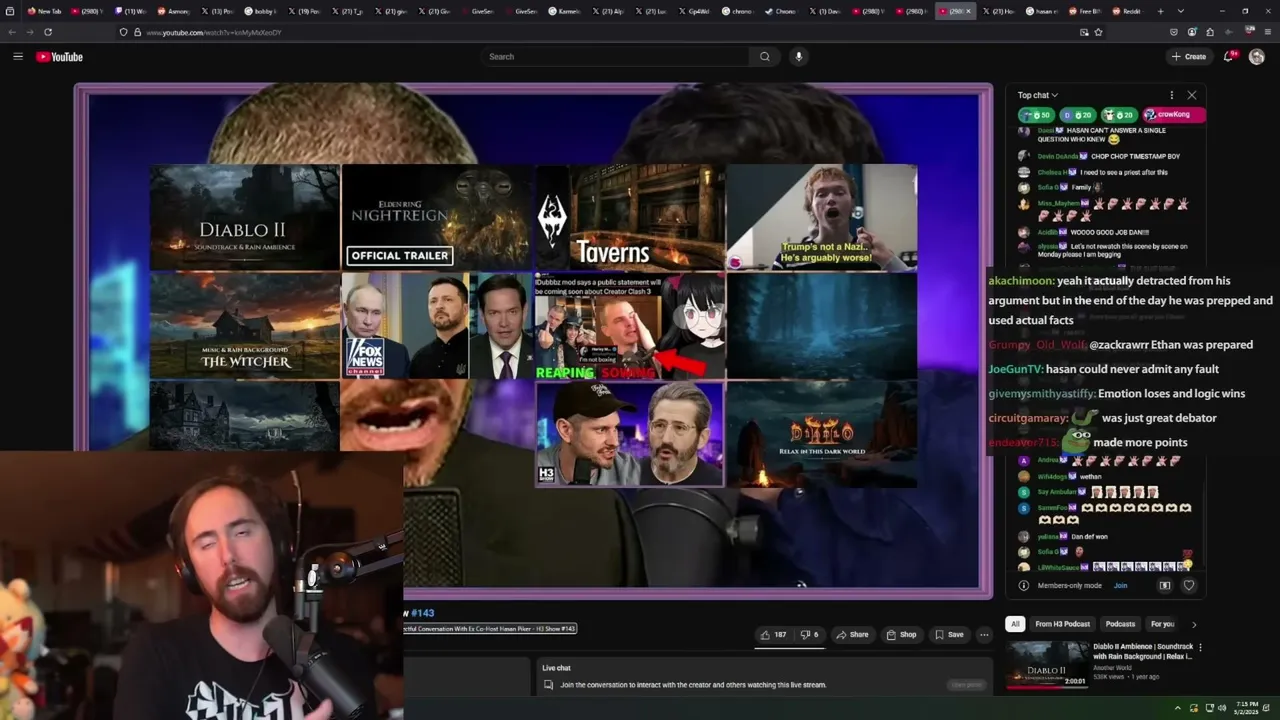This screenshot has width=1280, height=720.
Task: Open Diablo II Ambience recommended video thumbnail
Action: [x=1046, y=665]
